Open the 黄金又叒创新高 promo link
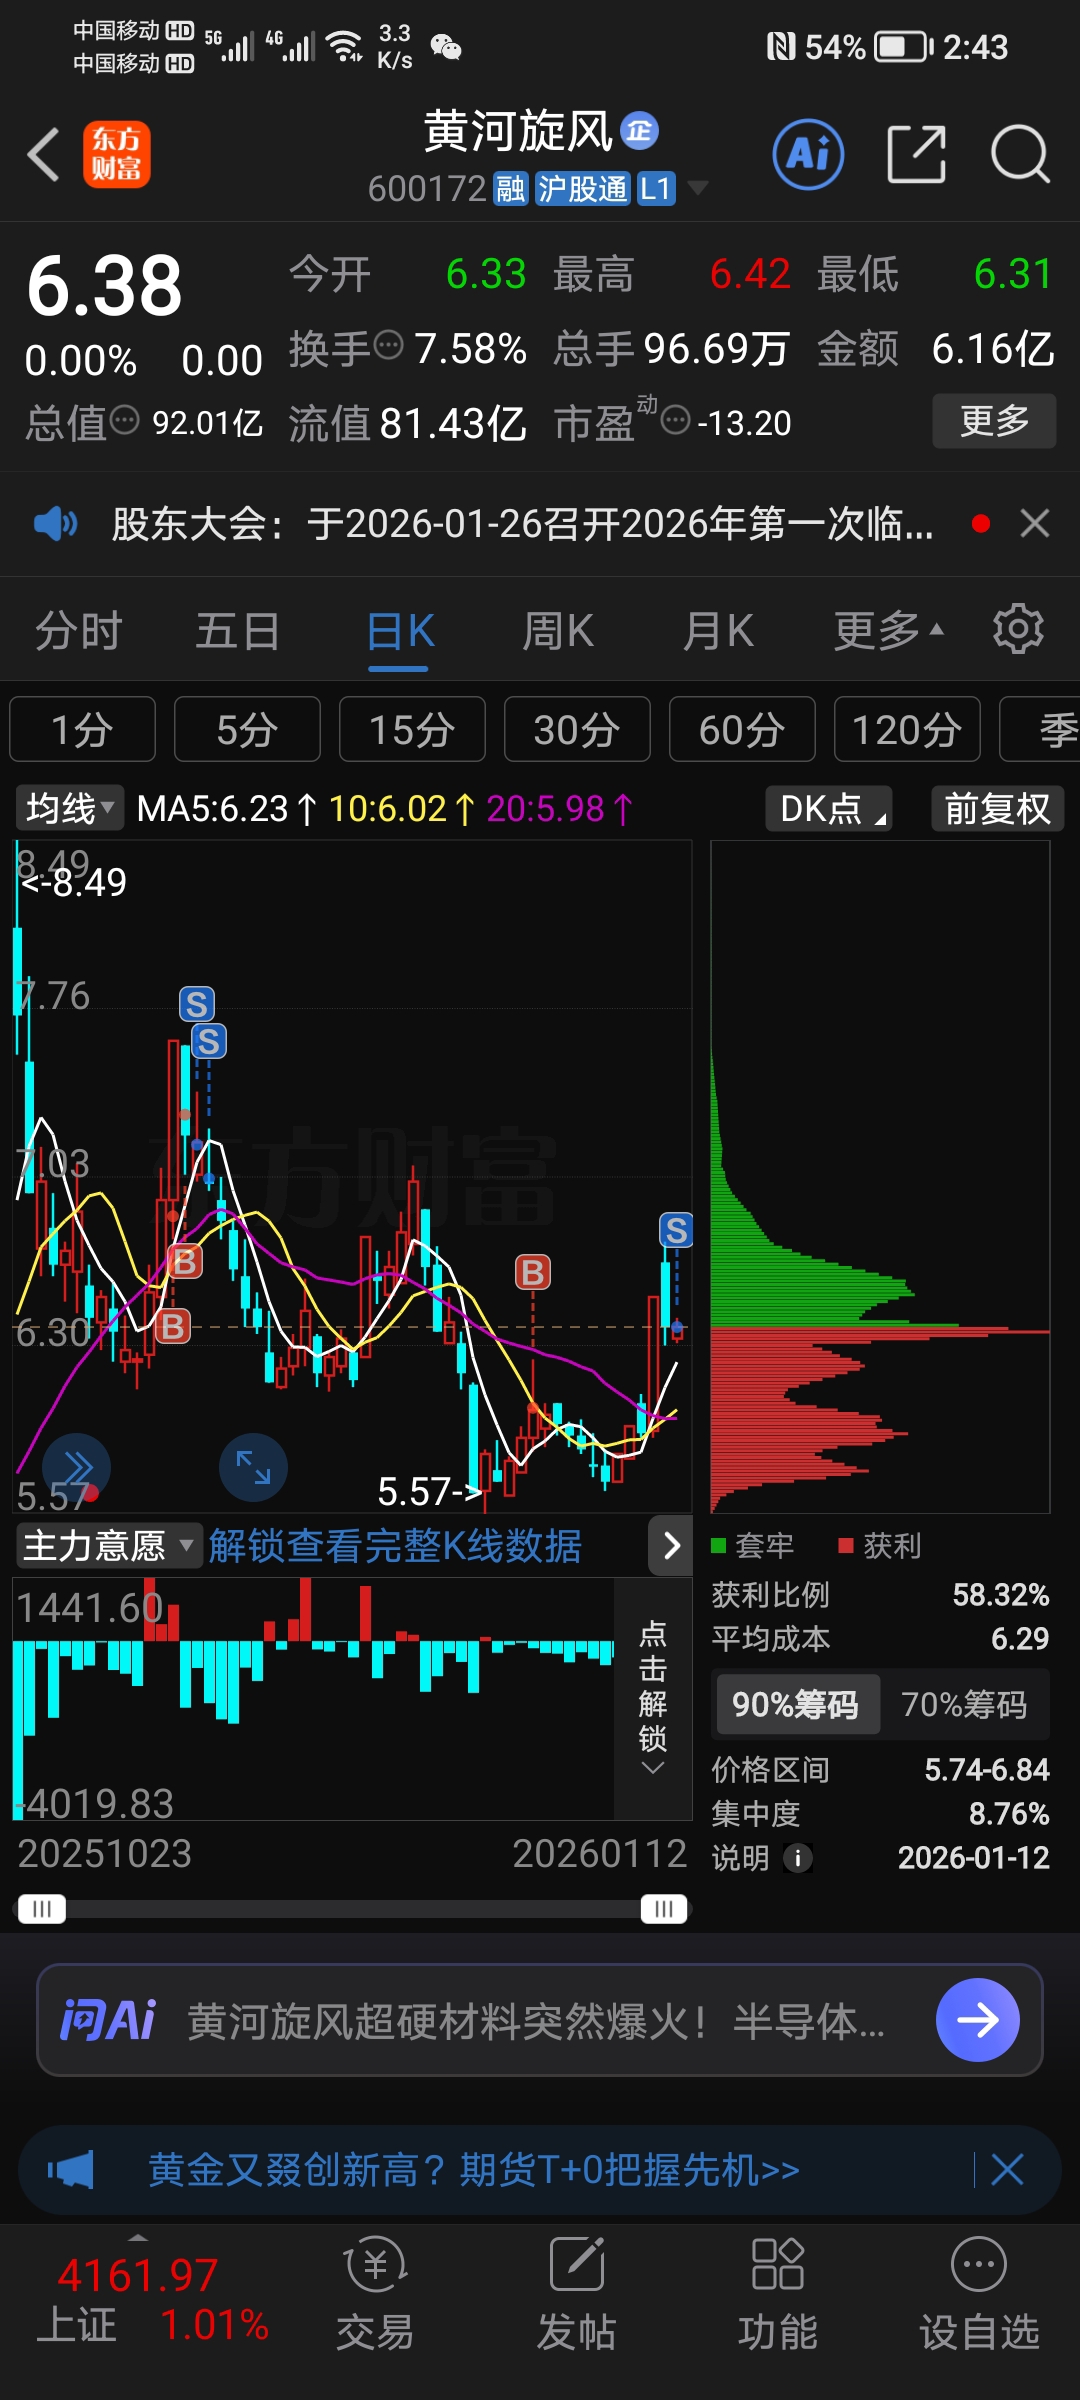Image resolution: width=1080 pixels, height=2400 pixels. (474, 2169)
